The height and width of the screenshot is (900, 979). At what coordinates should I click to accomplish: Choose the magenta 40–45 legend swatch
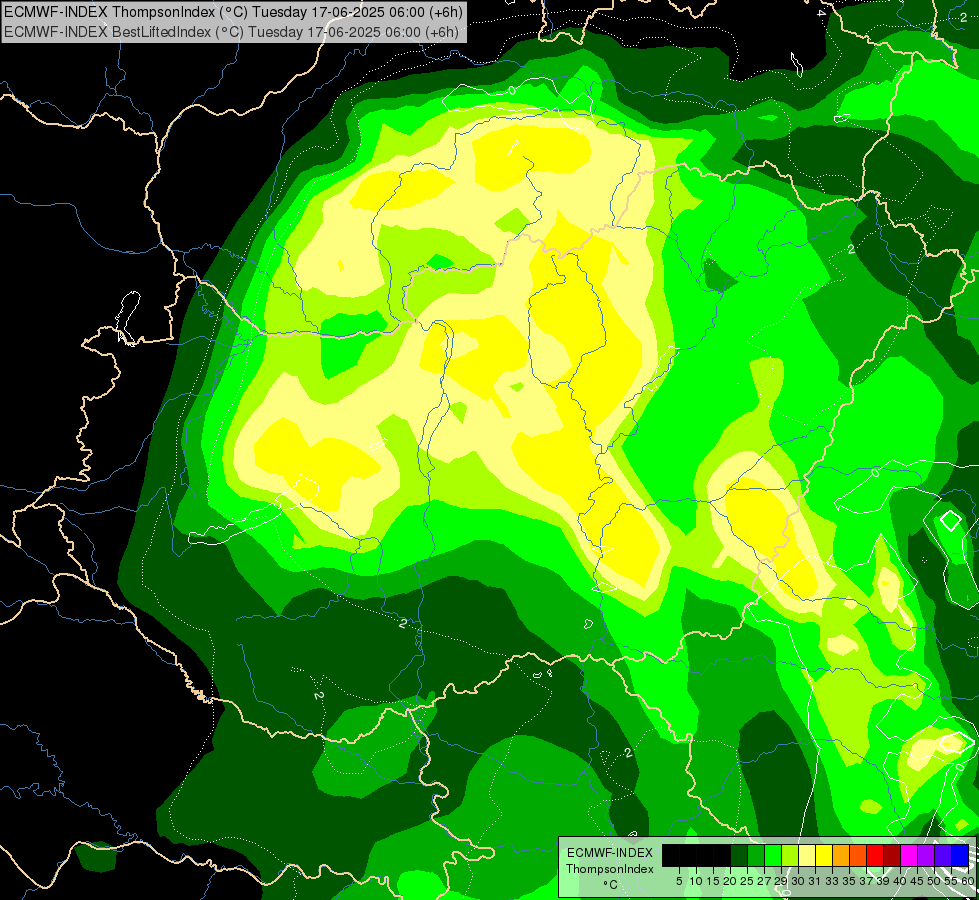click(909, 855)
